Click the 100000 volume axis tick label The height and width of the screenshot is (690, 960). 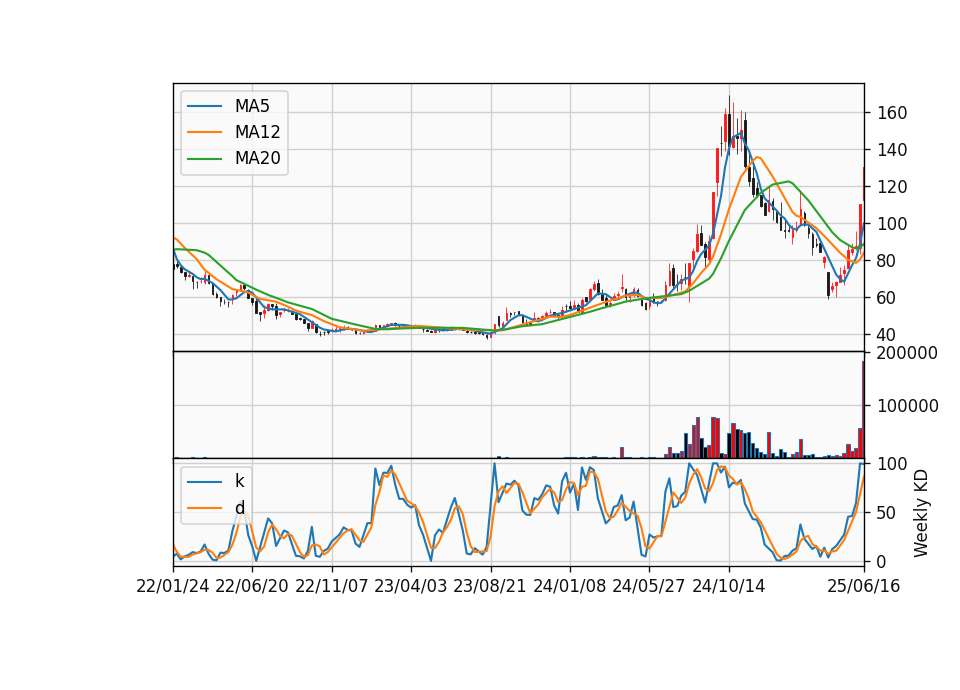[907, 406]
